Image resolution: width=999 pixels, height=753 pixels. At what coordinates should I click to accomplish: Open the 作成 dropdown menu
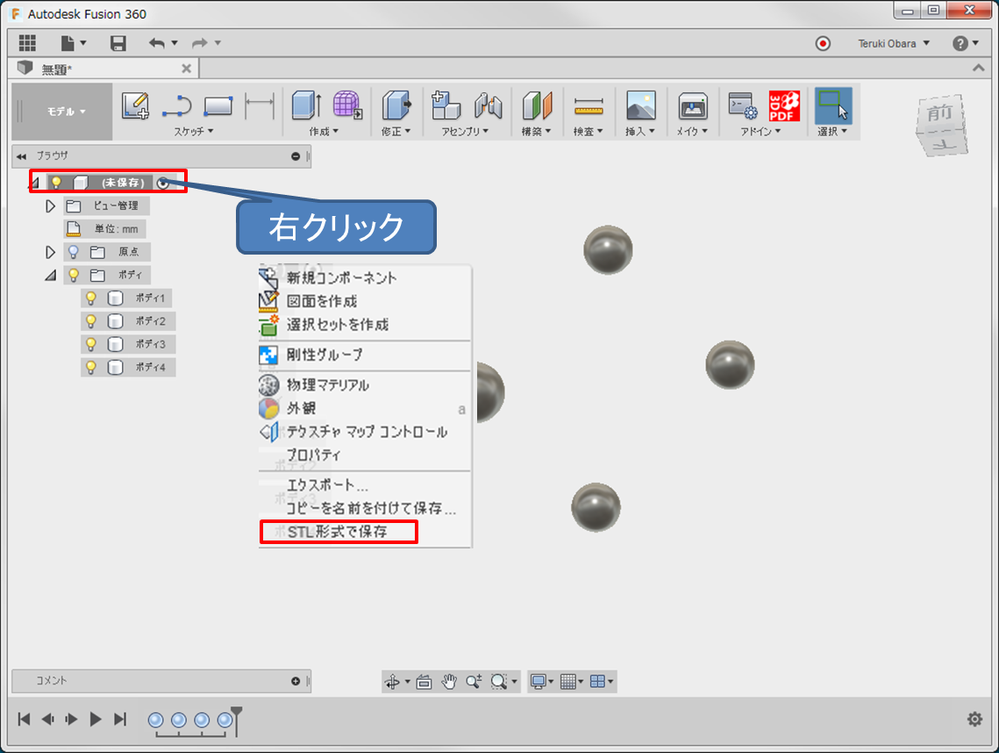point(324,131)
